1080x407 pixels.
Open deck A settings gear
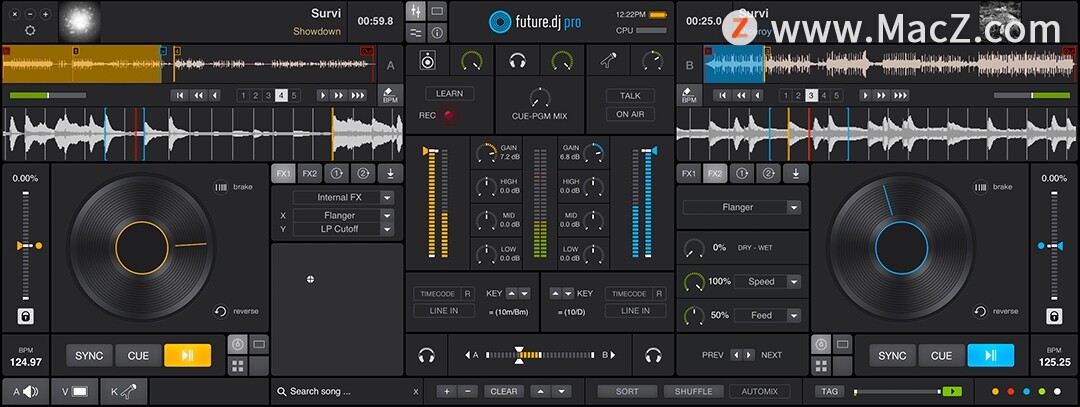coord(30,30)
